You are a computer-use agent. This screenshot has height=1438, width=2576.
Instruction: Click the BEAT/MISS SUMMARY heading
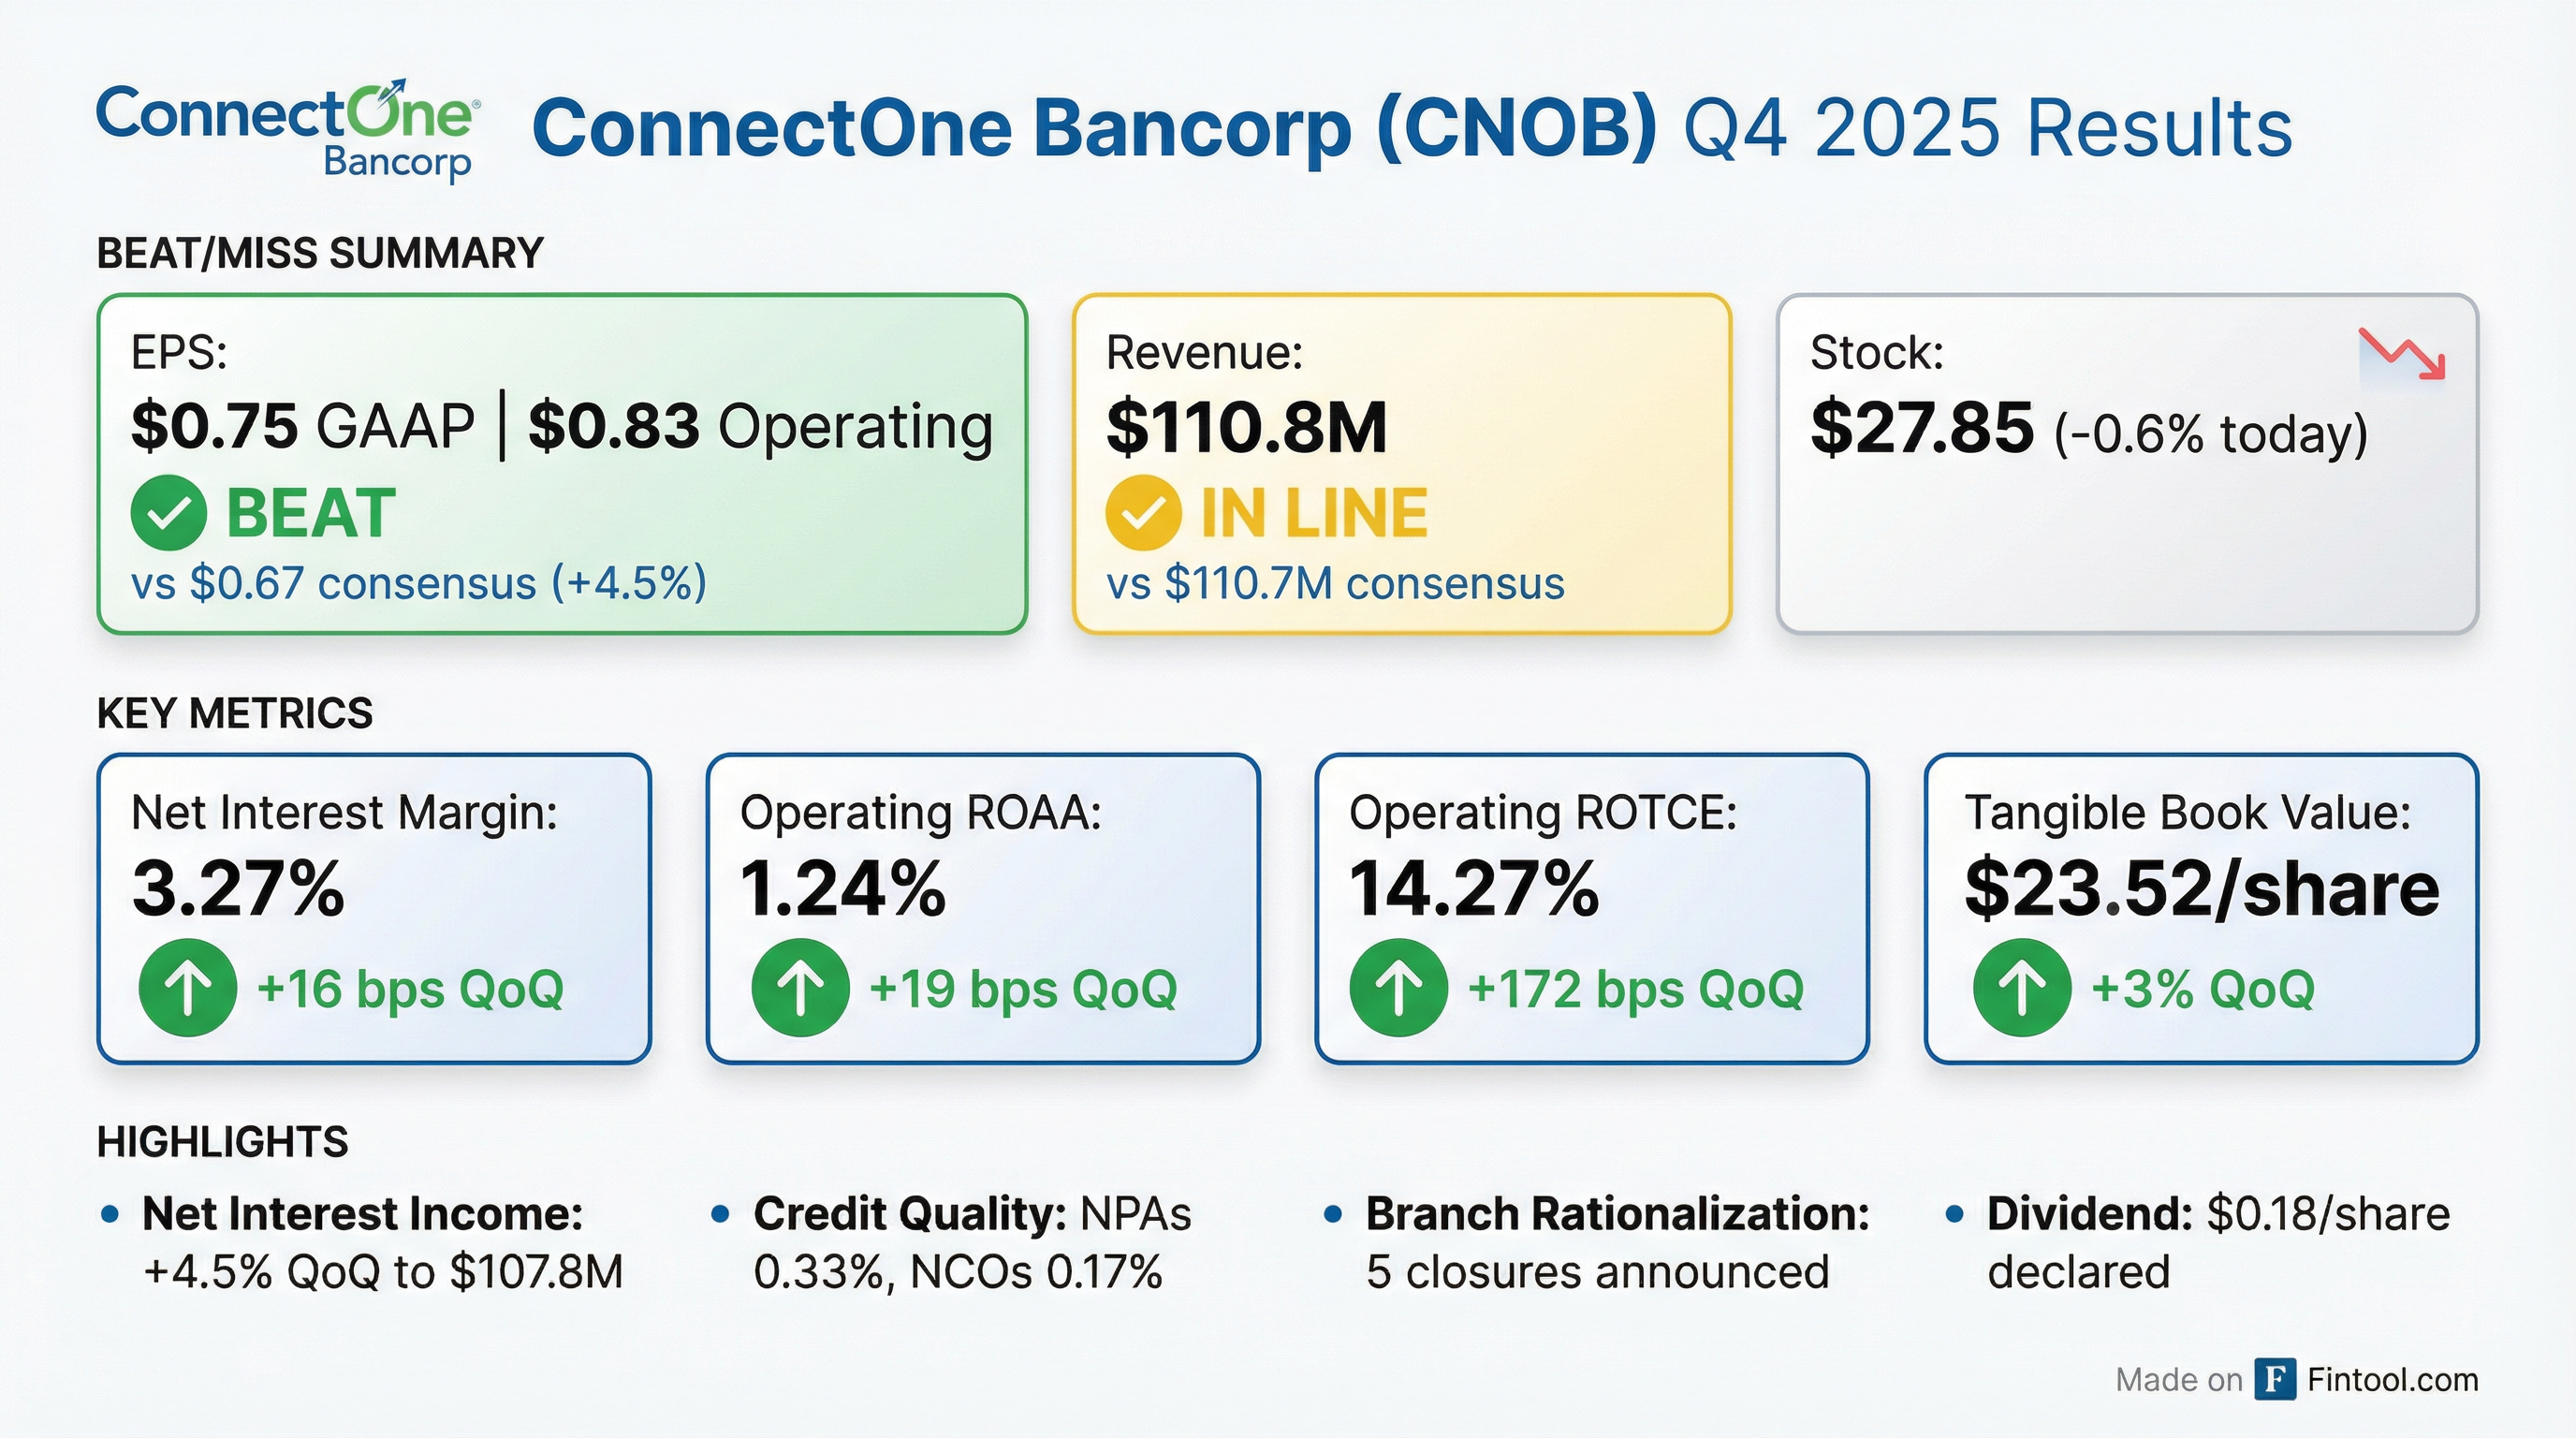(320, 253)
